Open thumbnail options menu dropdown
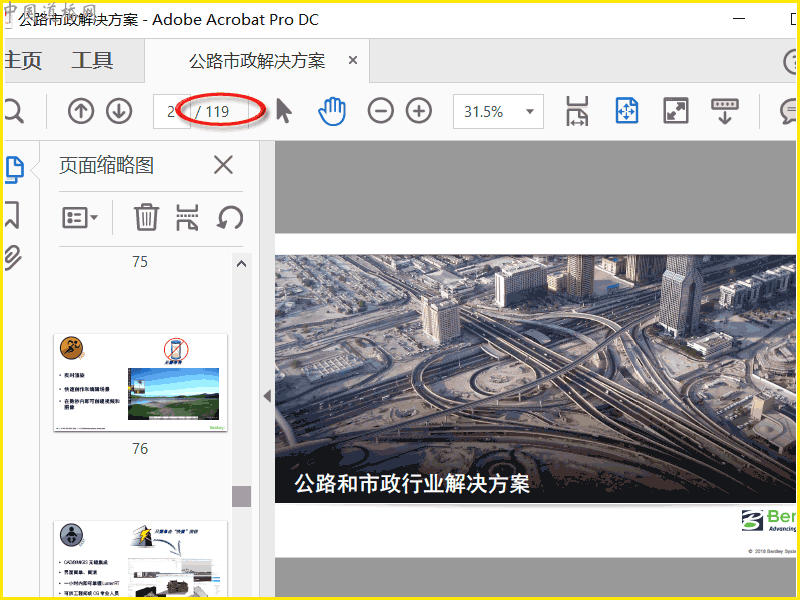The width and height of the screenshot is (800, 600). (80, 218)
